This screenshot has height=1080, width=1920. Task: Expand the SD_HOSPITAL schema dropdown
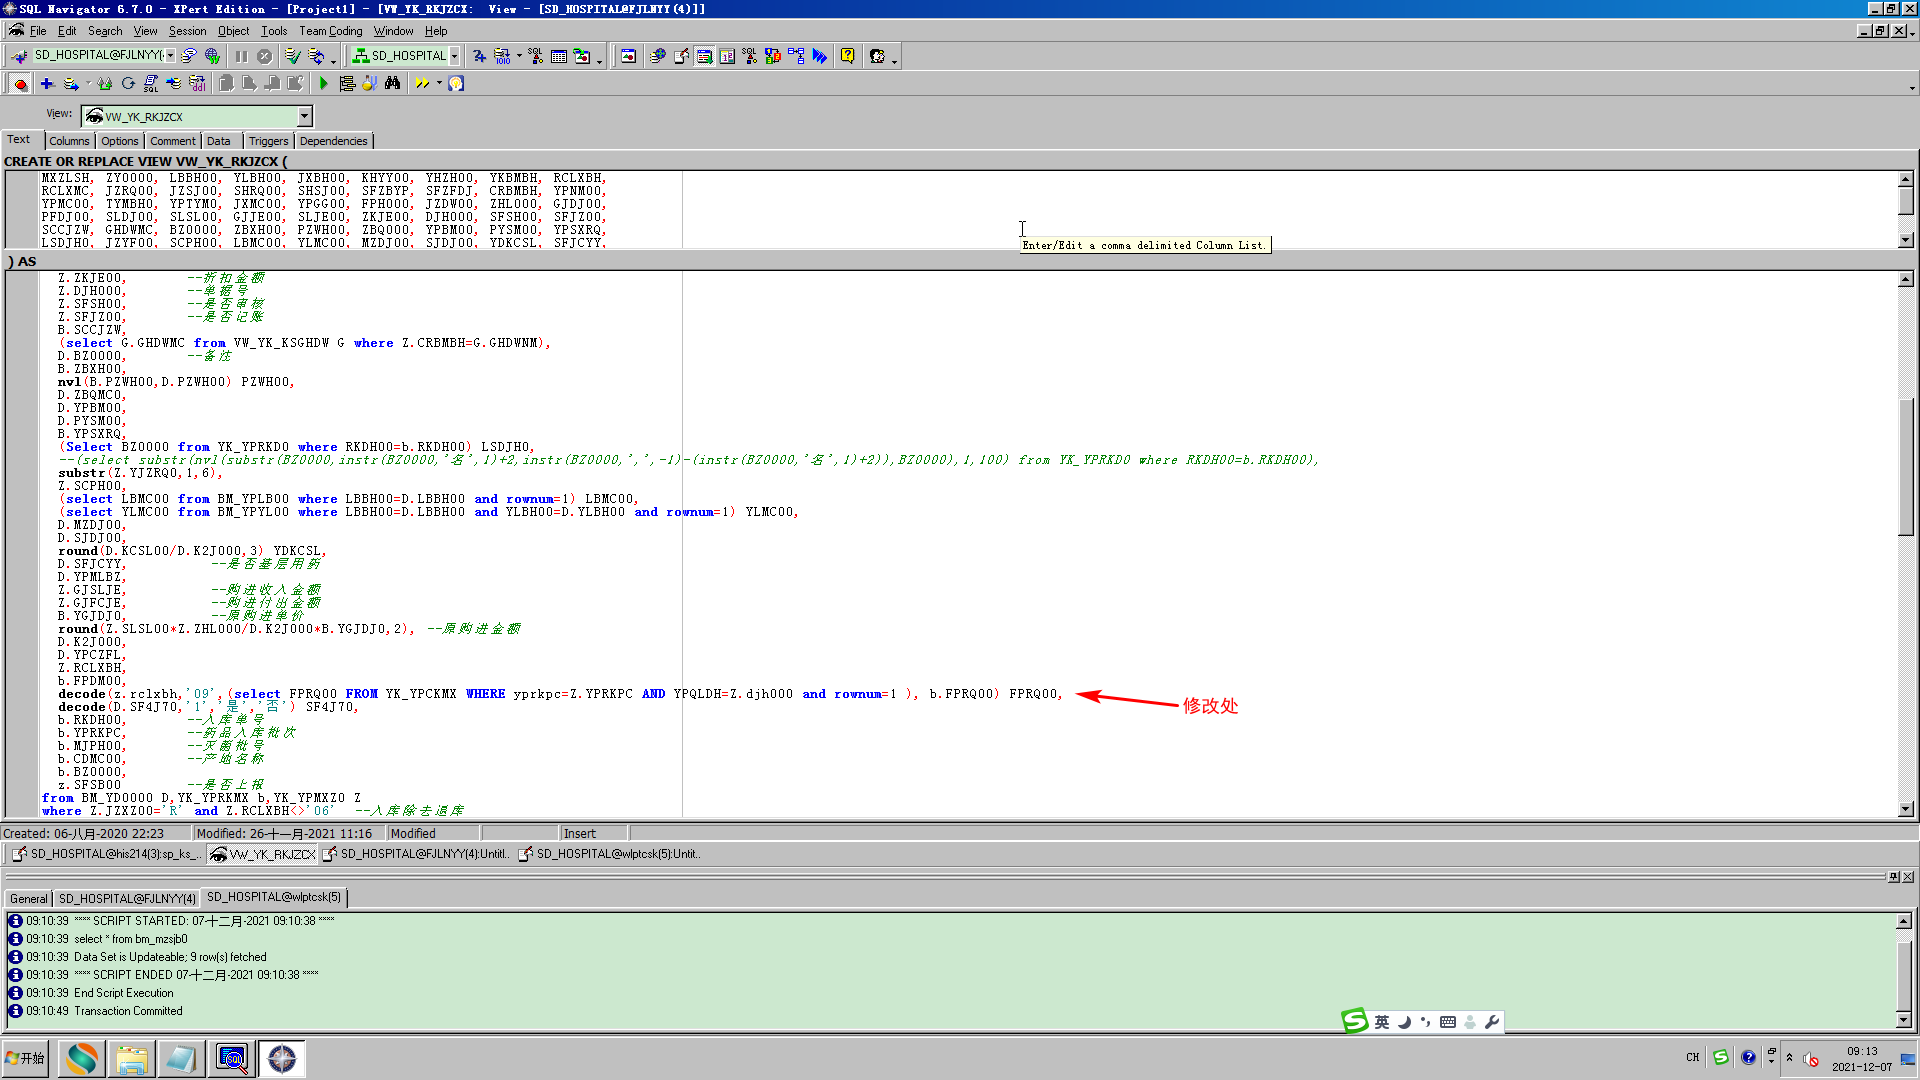pyautogui.click(x=454, y=56)
